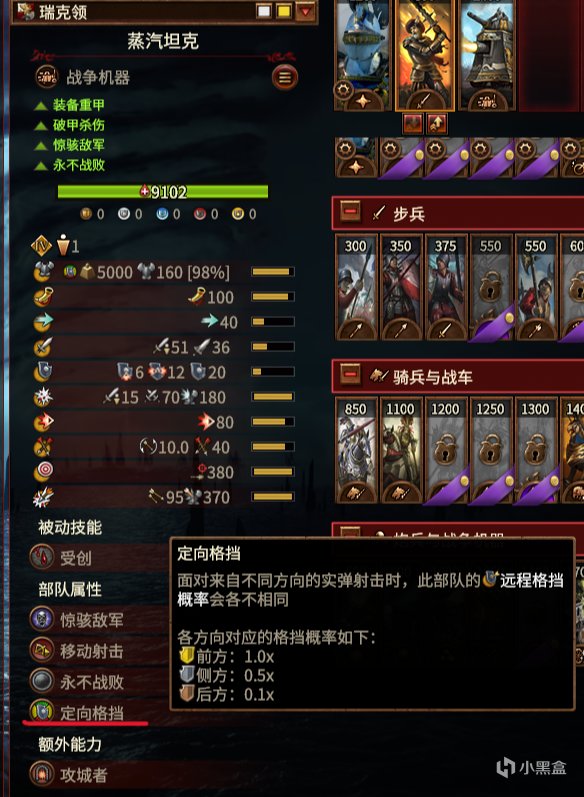Select the armor stat icon beside 5000

pyautogui.click(x=43, y=272)
